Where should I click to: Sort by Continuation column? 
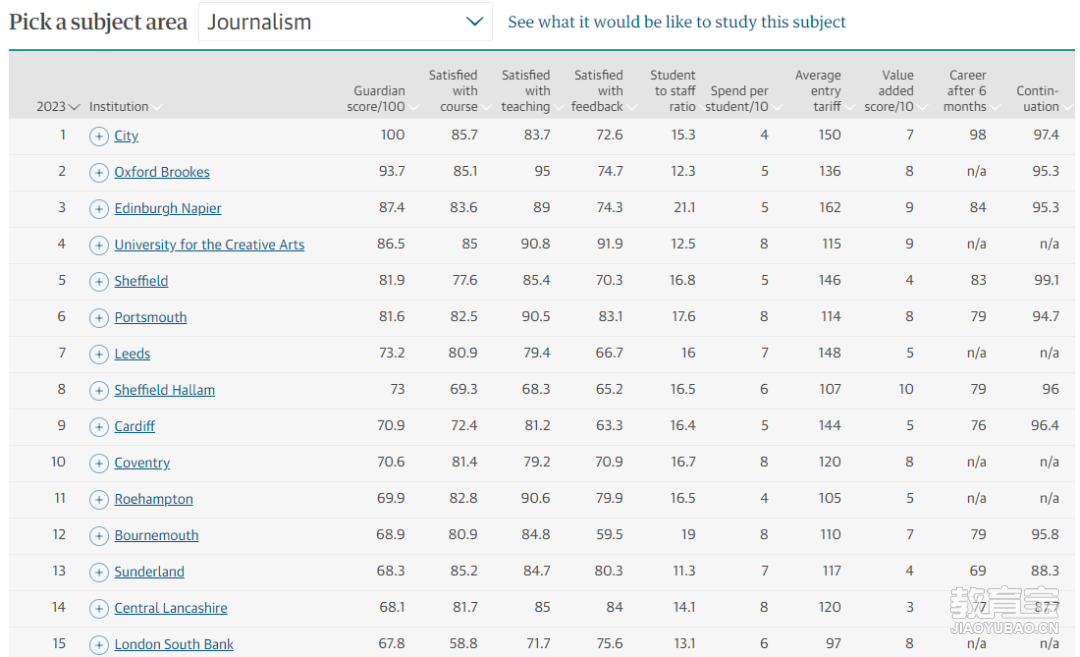(x=1043, y=98)
